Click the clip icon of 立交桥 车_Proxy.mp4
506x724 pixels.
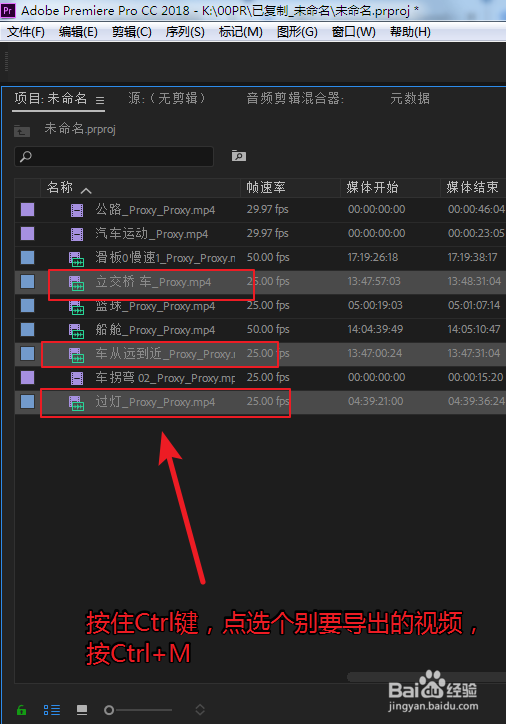76,283
